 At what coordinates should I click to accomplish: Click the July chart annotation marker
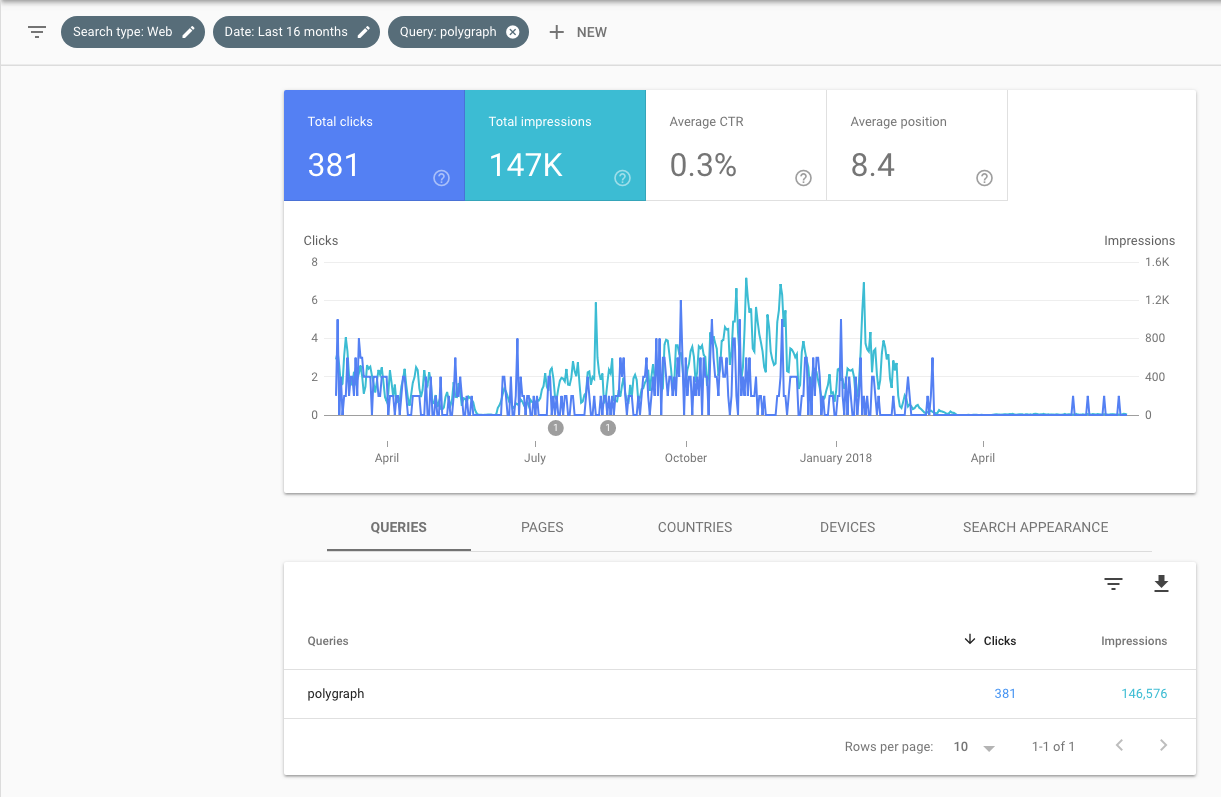click(x=556, y=428)
